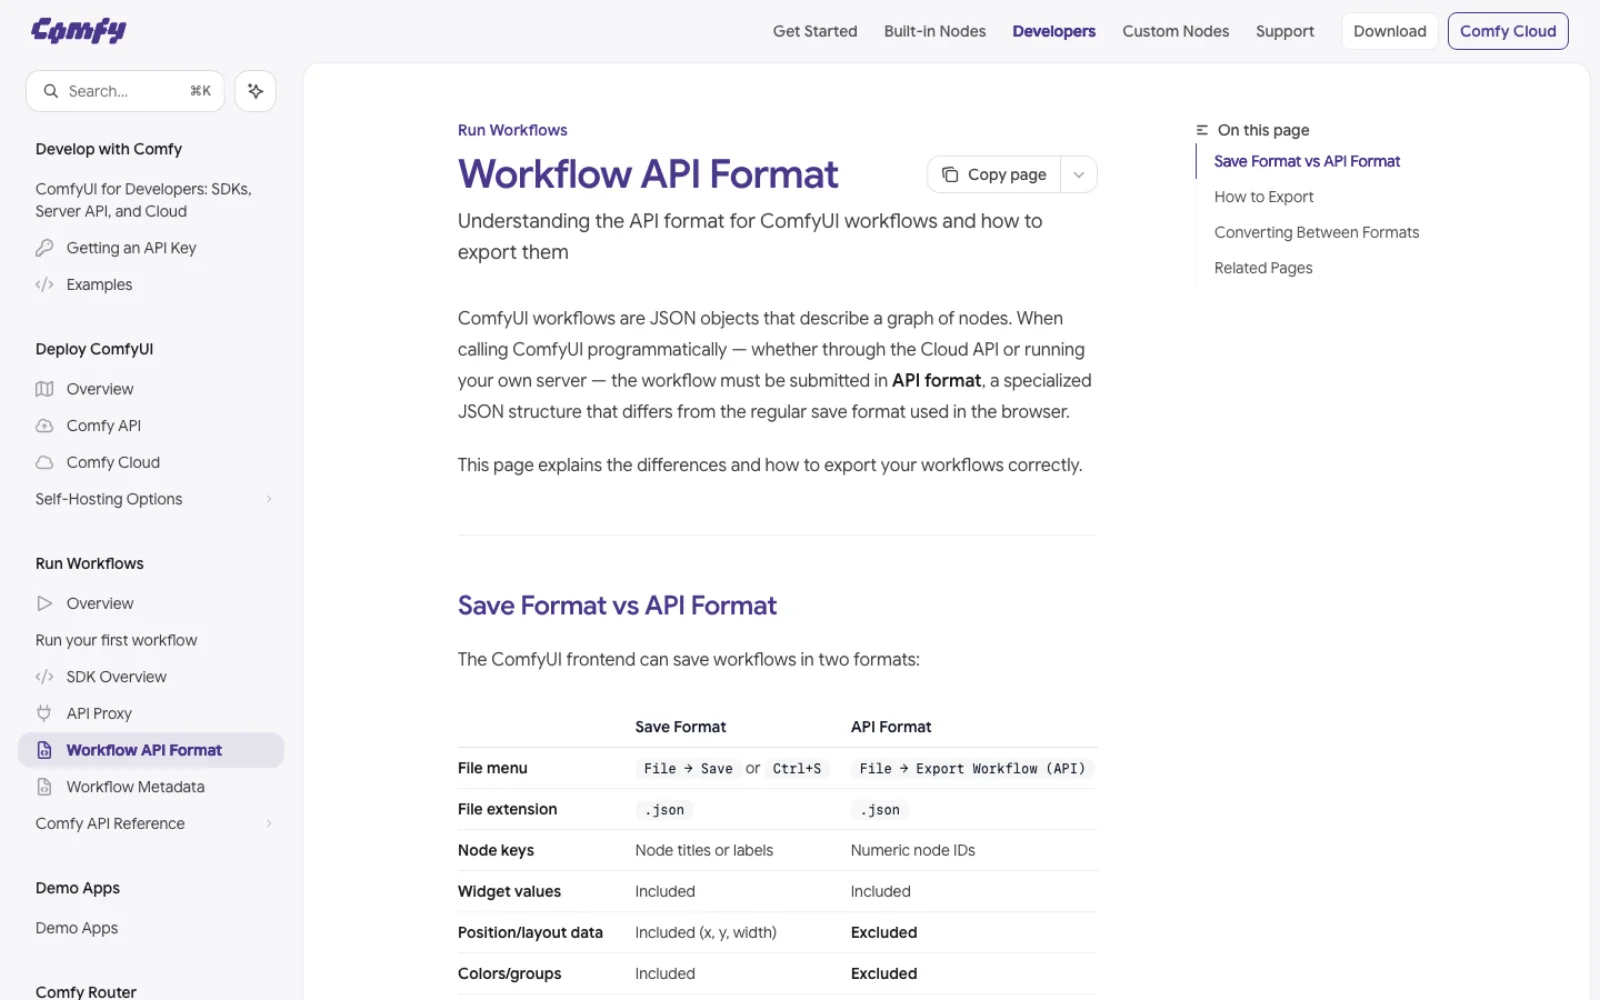1600x1000 pixels.
Task: Focus the Search input field
Action: point(125,91)
